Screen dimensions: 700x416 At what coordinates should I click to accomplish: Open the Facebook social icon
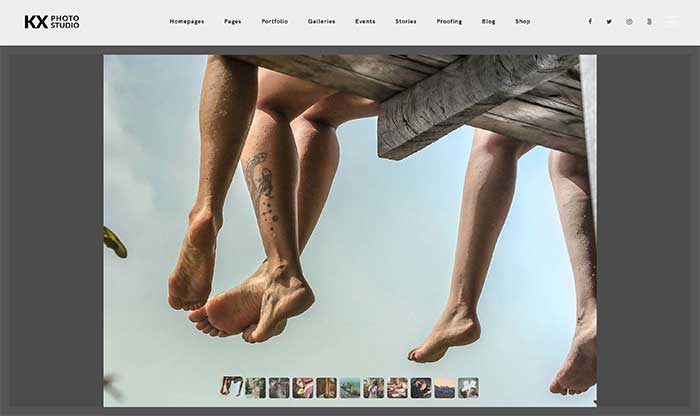tap(590, 21)
